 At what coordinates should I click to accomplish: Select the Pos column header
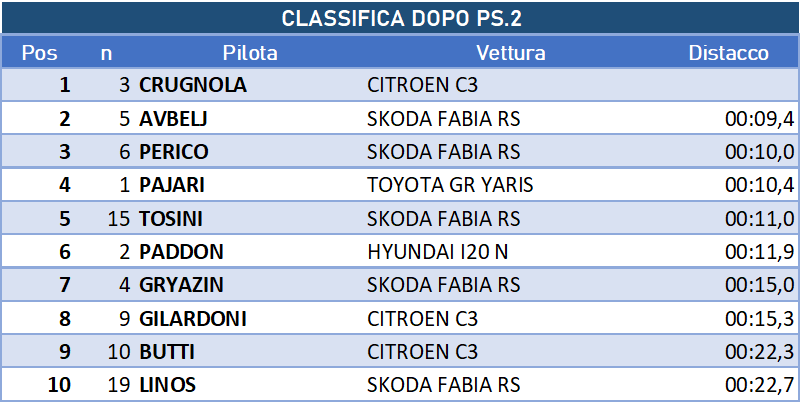[39, 53]
